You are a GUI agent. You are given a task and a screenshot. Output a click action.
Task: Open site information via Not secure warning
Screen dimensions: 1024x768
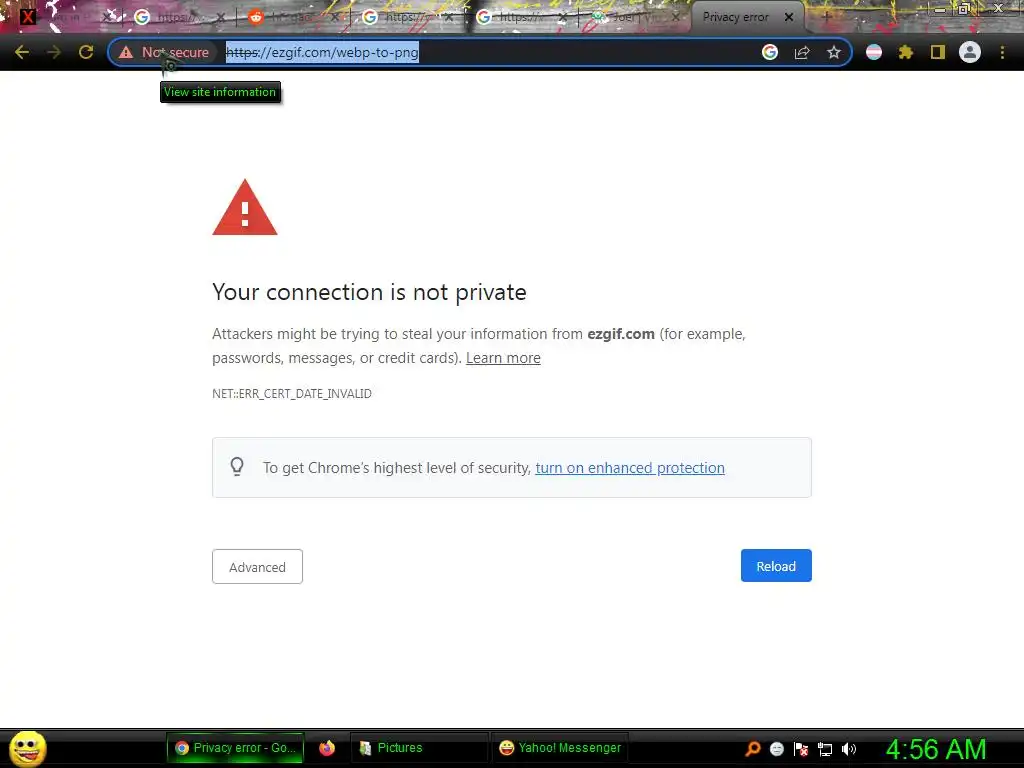164,52
